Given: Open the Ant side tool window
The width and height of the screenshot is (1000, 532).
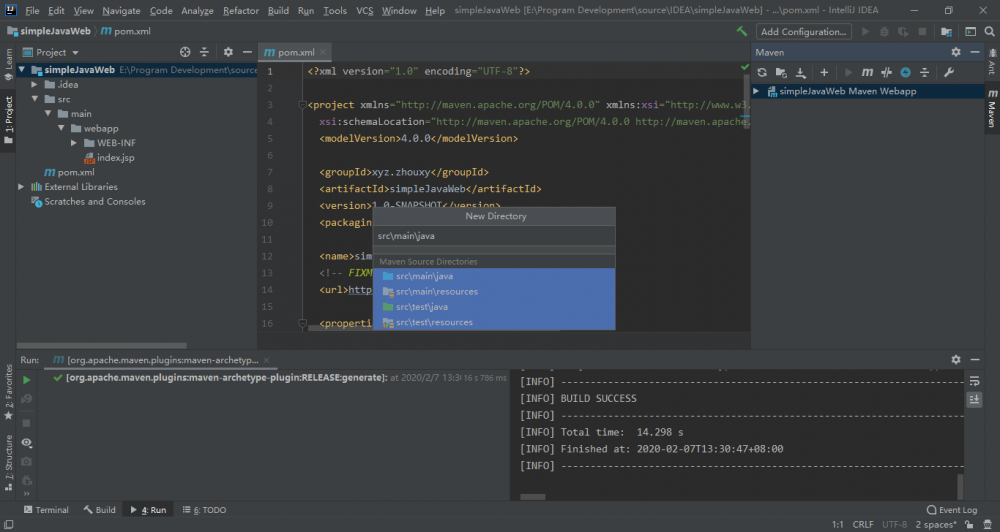Looking at the screenshot, I should 992,61.
